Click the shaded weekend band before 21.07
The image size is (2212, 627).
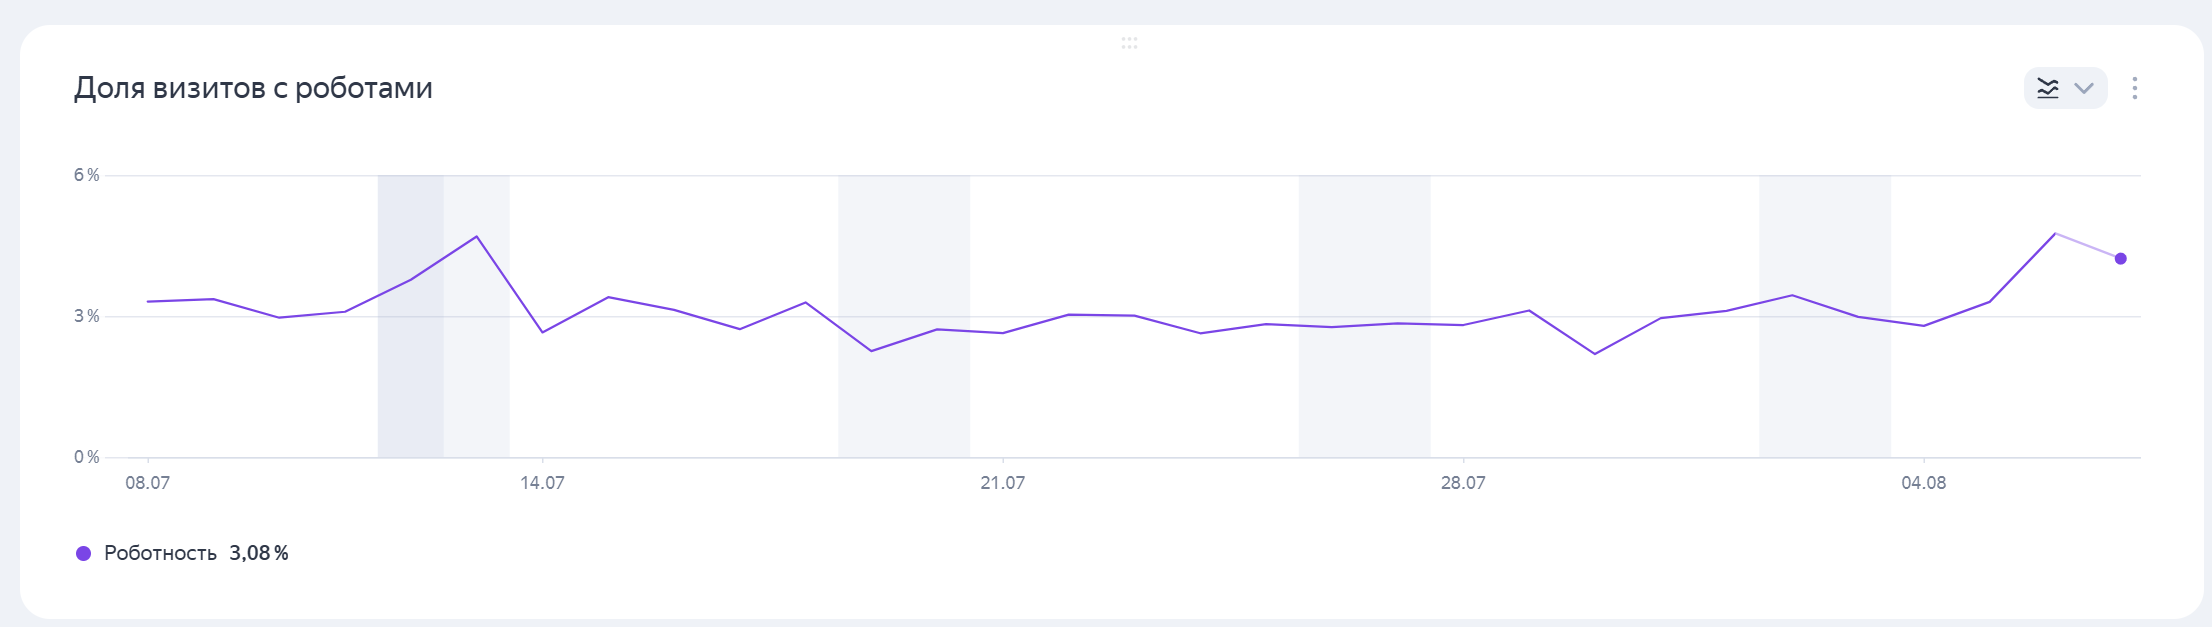coord(903,400)
